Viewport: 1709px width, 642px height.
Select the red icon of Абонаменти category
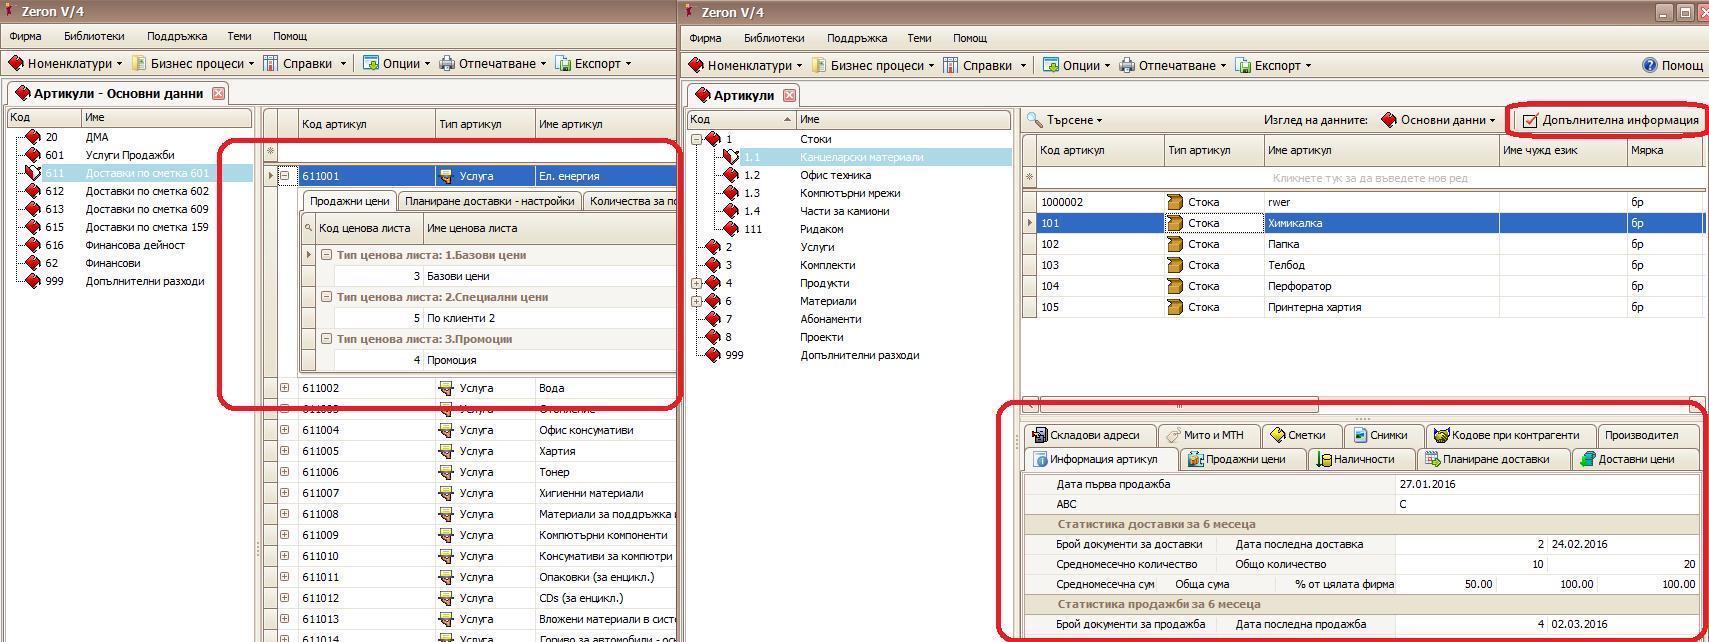click(x=713, y=319)
